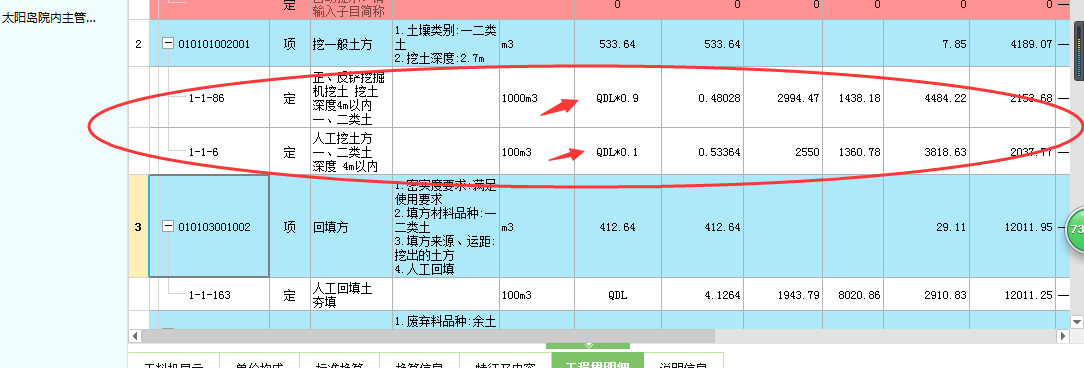Click the 8020.86 total cell
This screenshot has height=368, width=1084.
click(853, 295)
